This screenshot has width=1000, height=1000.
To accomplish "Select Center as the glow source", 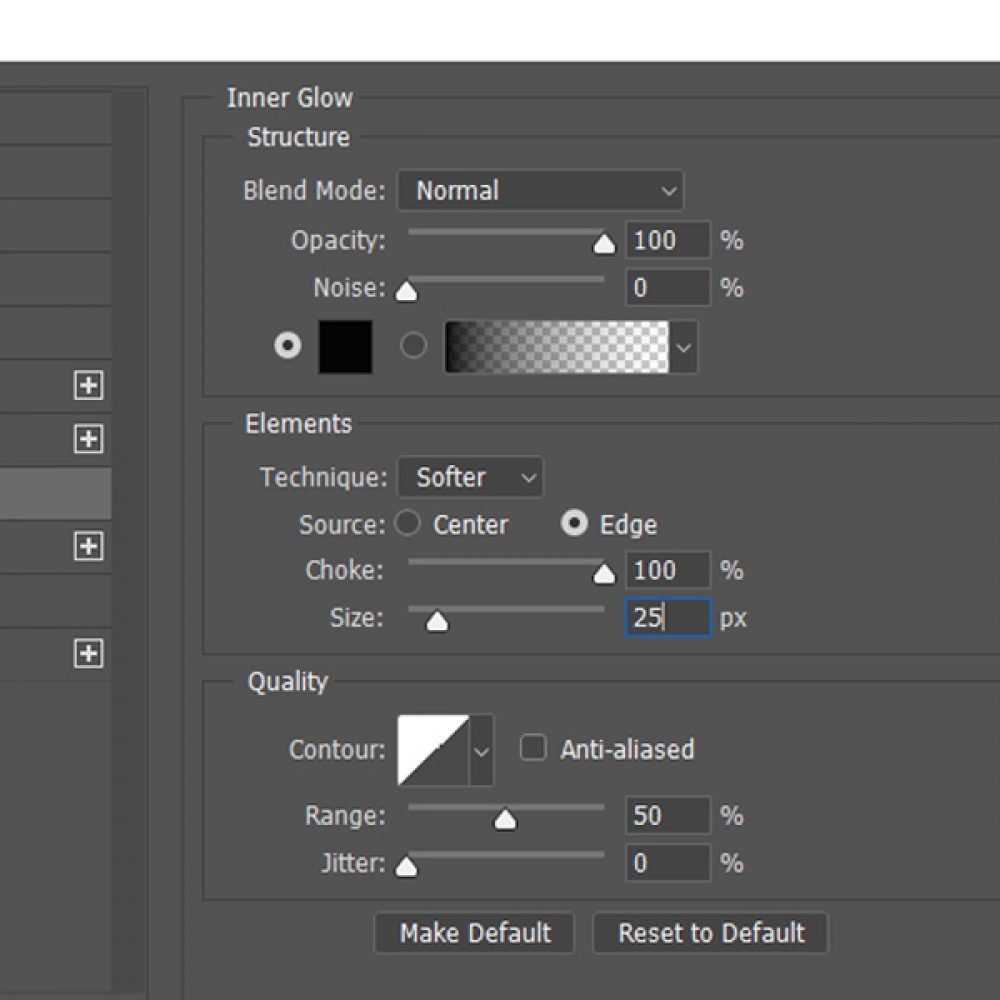I will 408,523.
